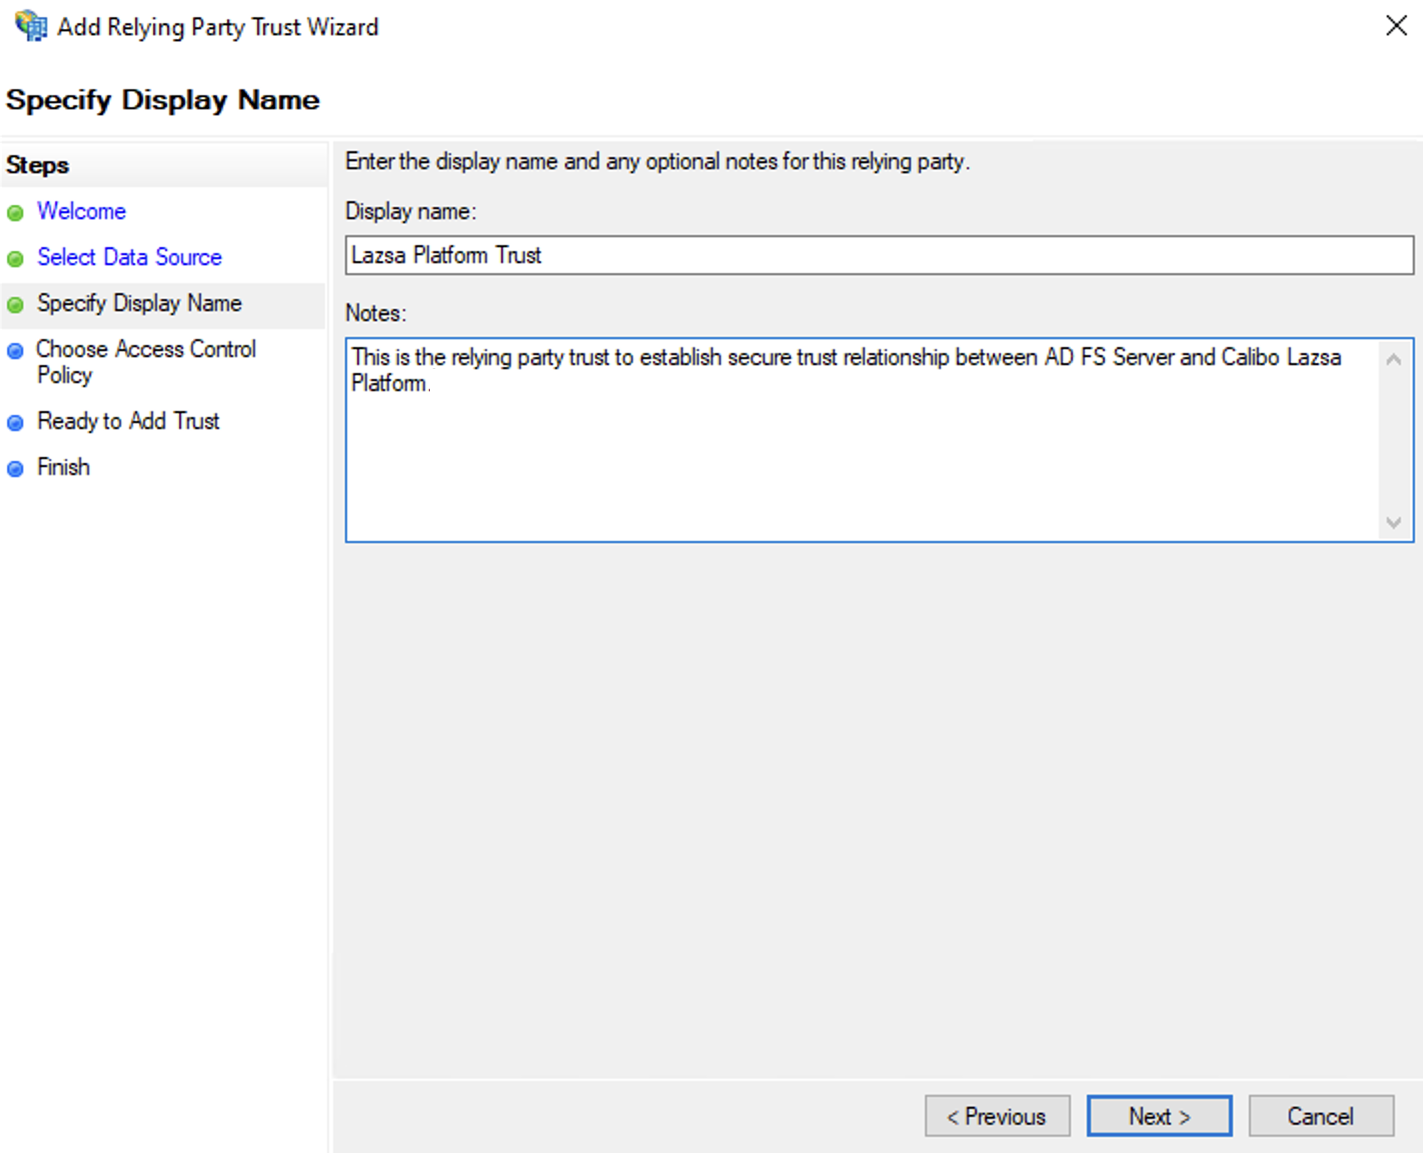Click blue bullet beside Ready to Add Trust
Screen dimensions: 1423x1153
15,423
